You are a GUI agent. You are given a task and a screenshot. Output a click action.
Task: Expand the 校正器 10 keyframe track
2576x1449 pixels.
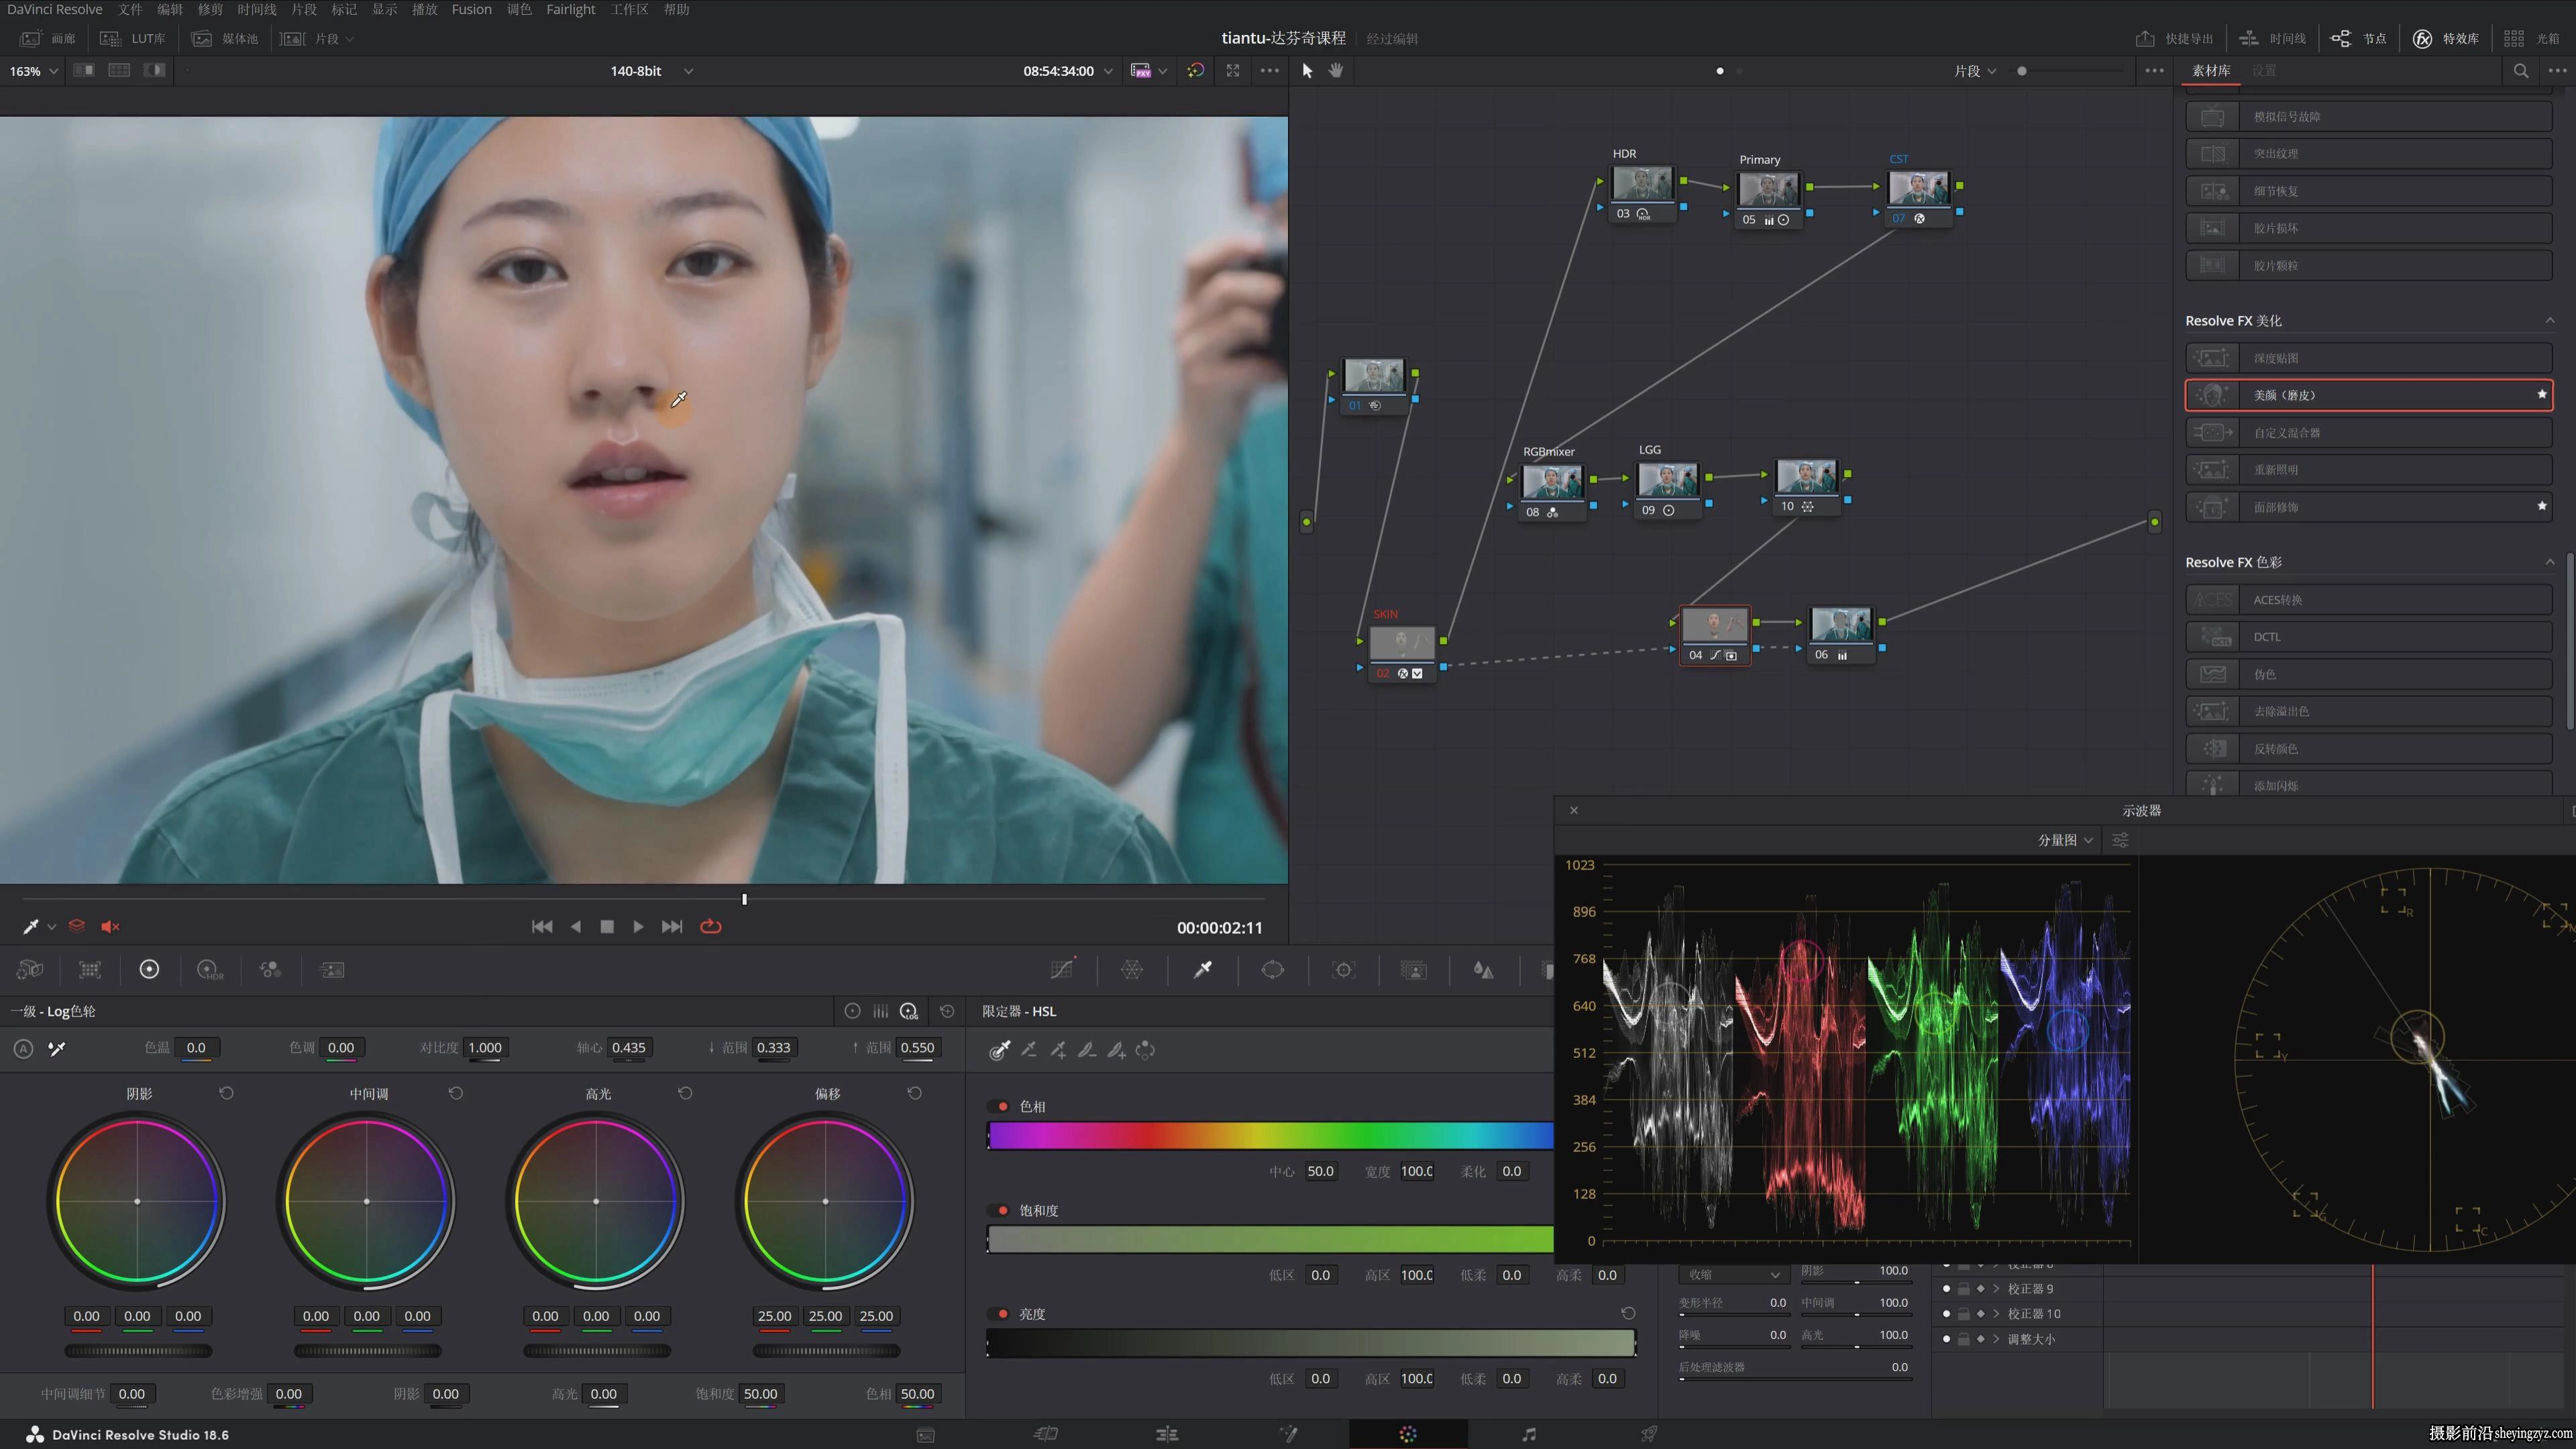(1997, 1313)
